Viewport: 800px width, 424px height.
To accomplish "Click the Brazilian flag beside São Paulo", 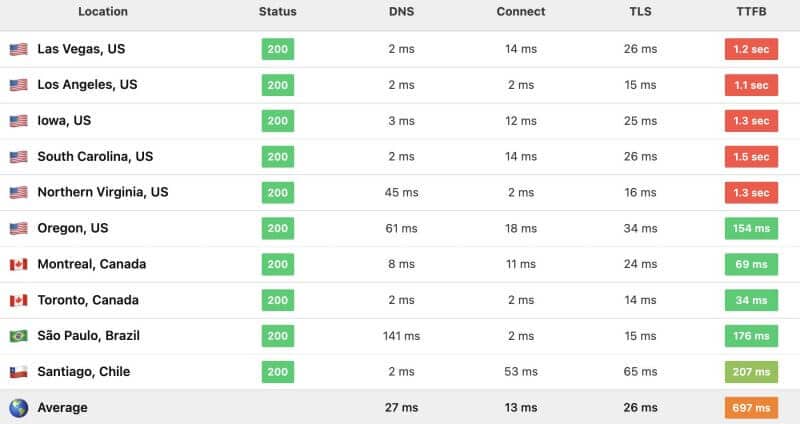I will [x=18, y=336].
